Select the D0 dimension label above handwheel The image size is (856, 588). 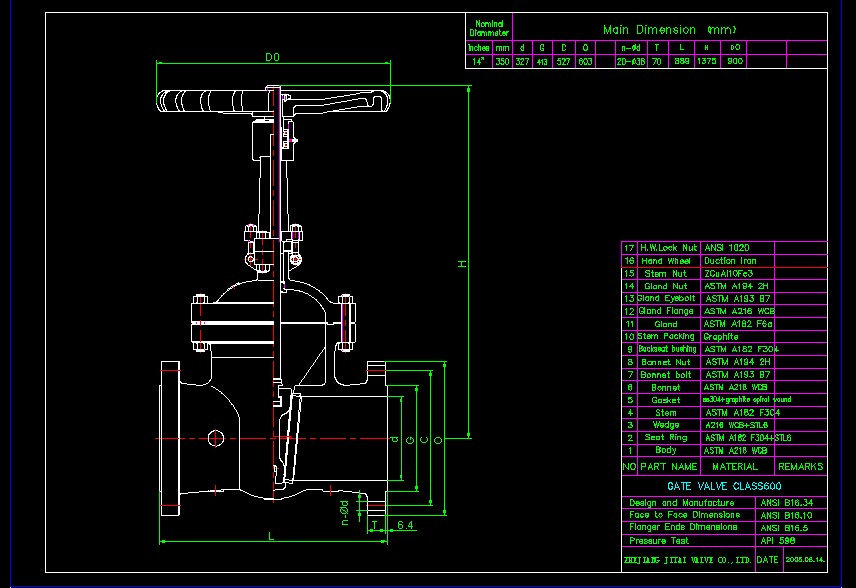pos(272,58)
